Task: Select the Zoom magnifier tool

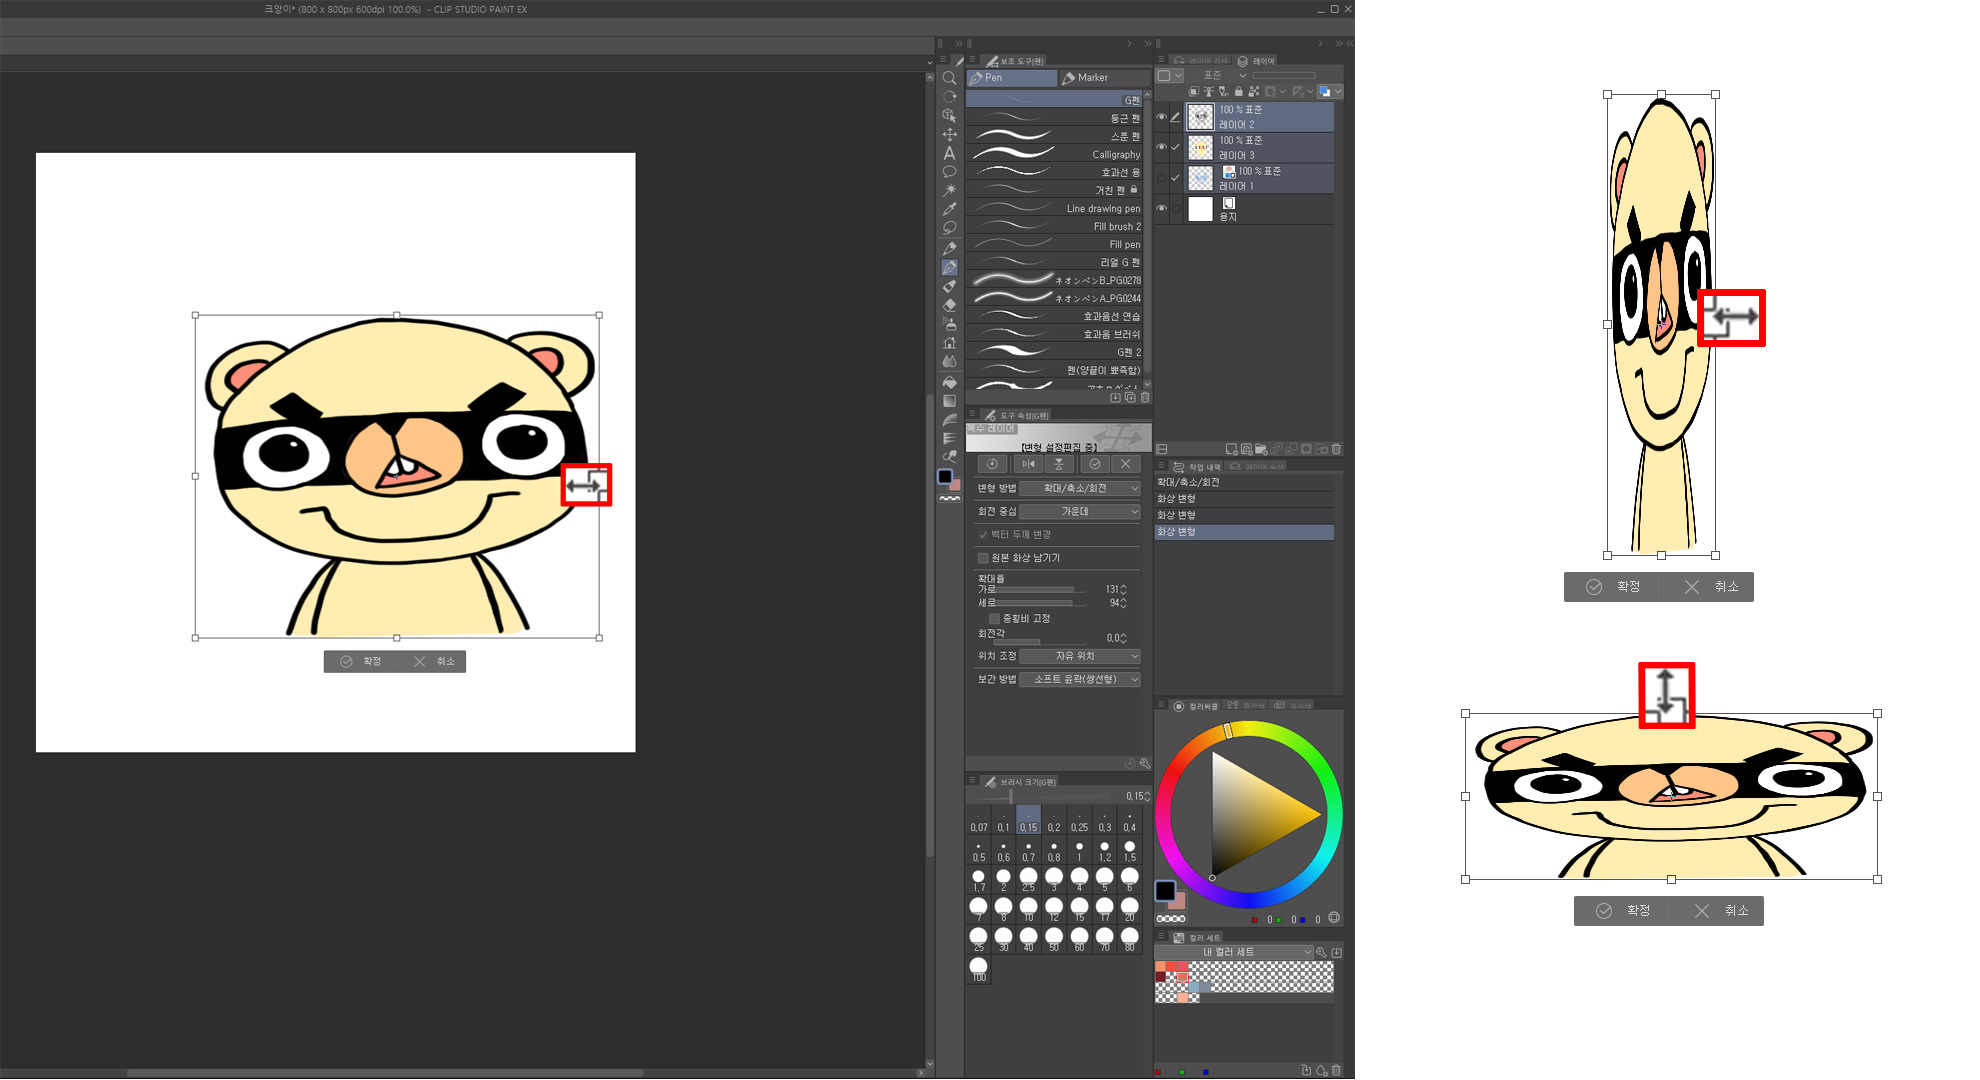Action: [949, 78]
